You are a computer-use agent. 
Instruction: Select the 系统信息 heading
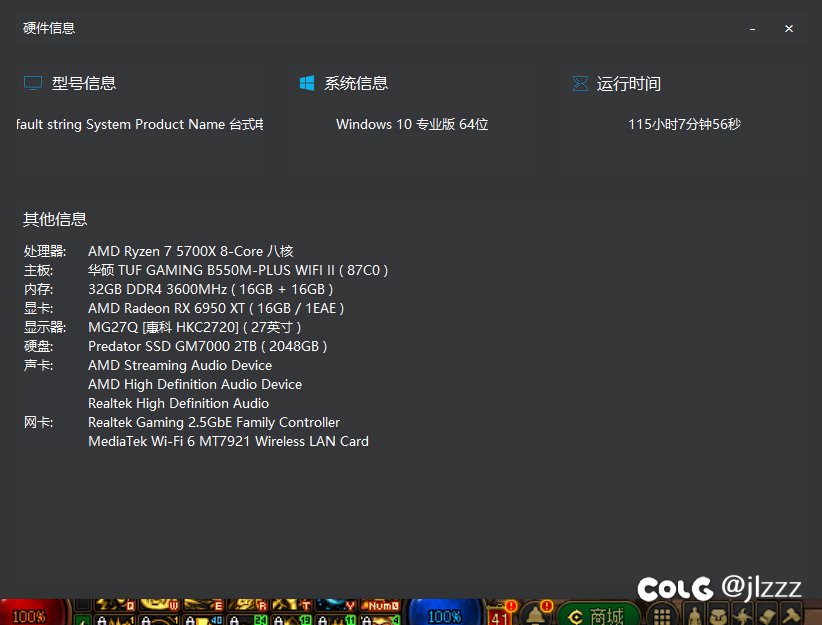click(x=356, y=83)
